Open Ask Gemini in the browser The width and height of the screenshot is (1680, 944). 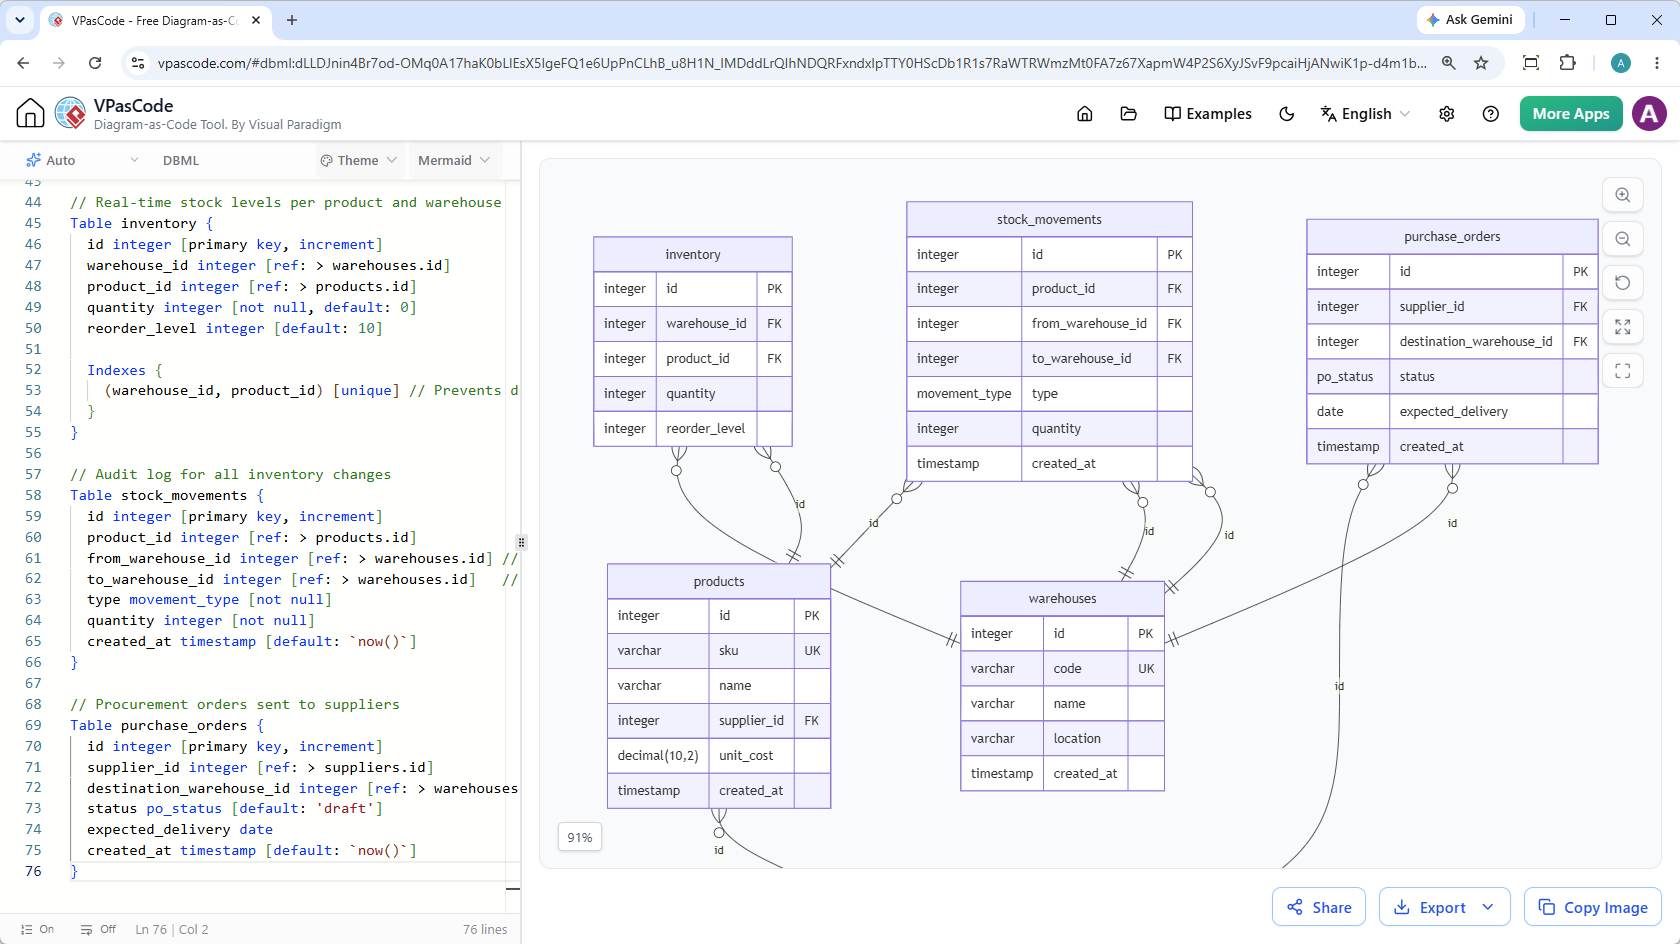(x=1470, y=20)
